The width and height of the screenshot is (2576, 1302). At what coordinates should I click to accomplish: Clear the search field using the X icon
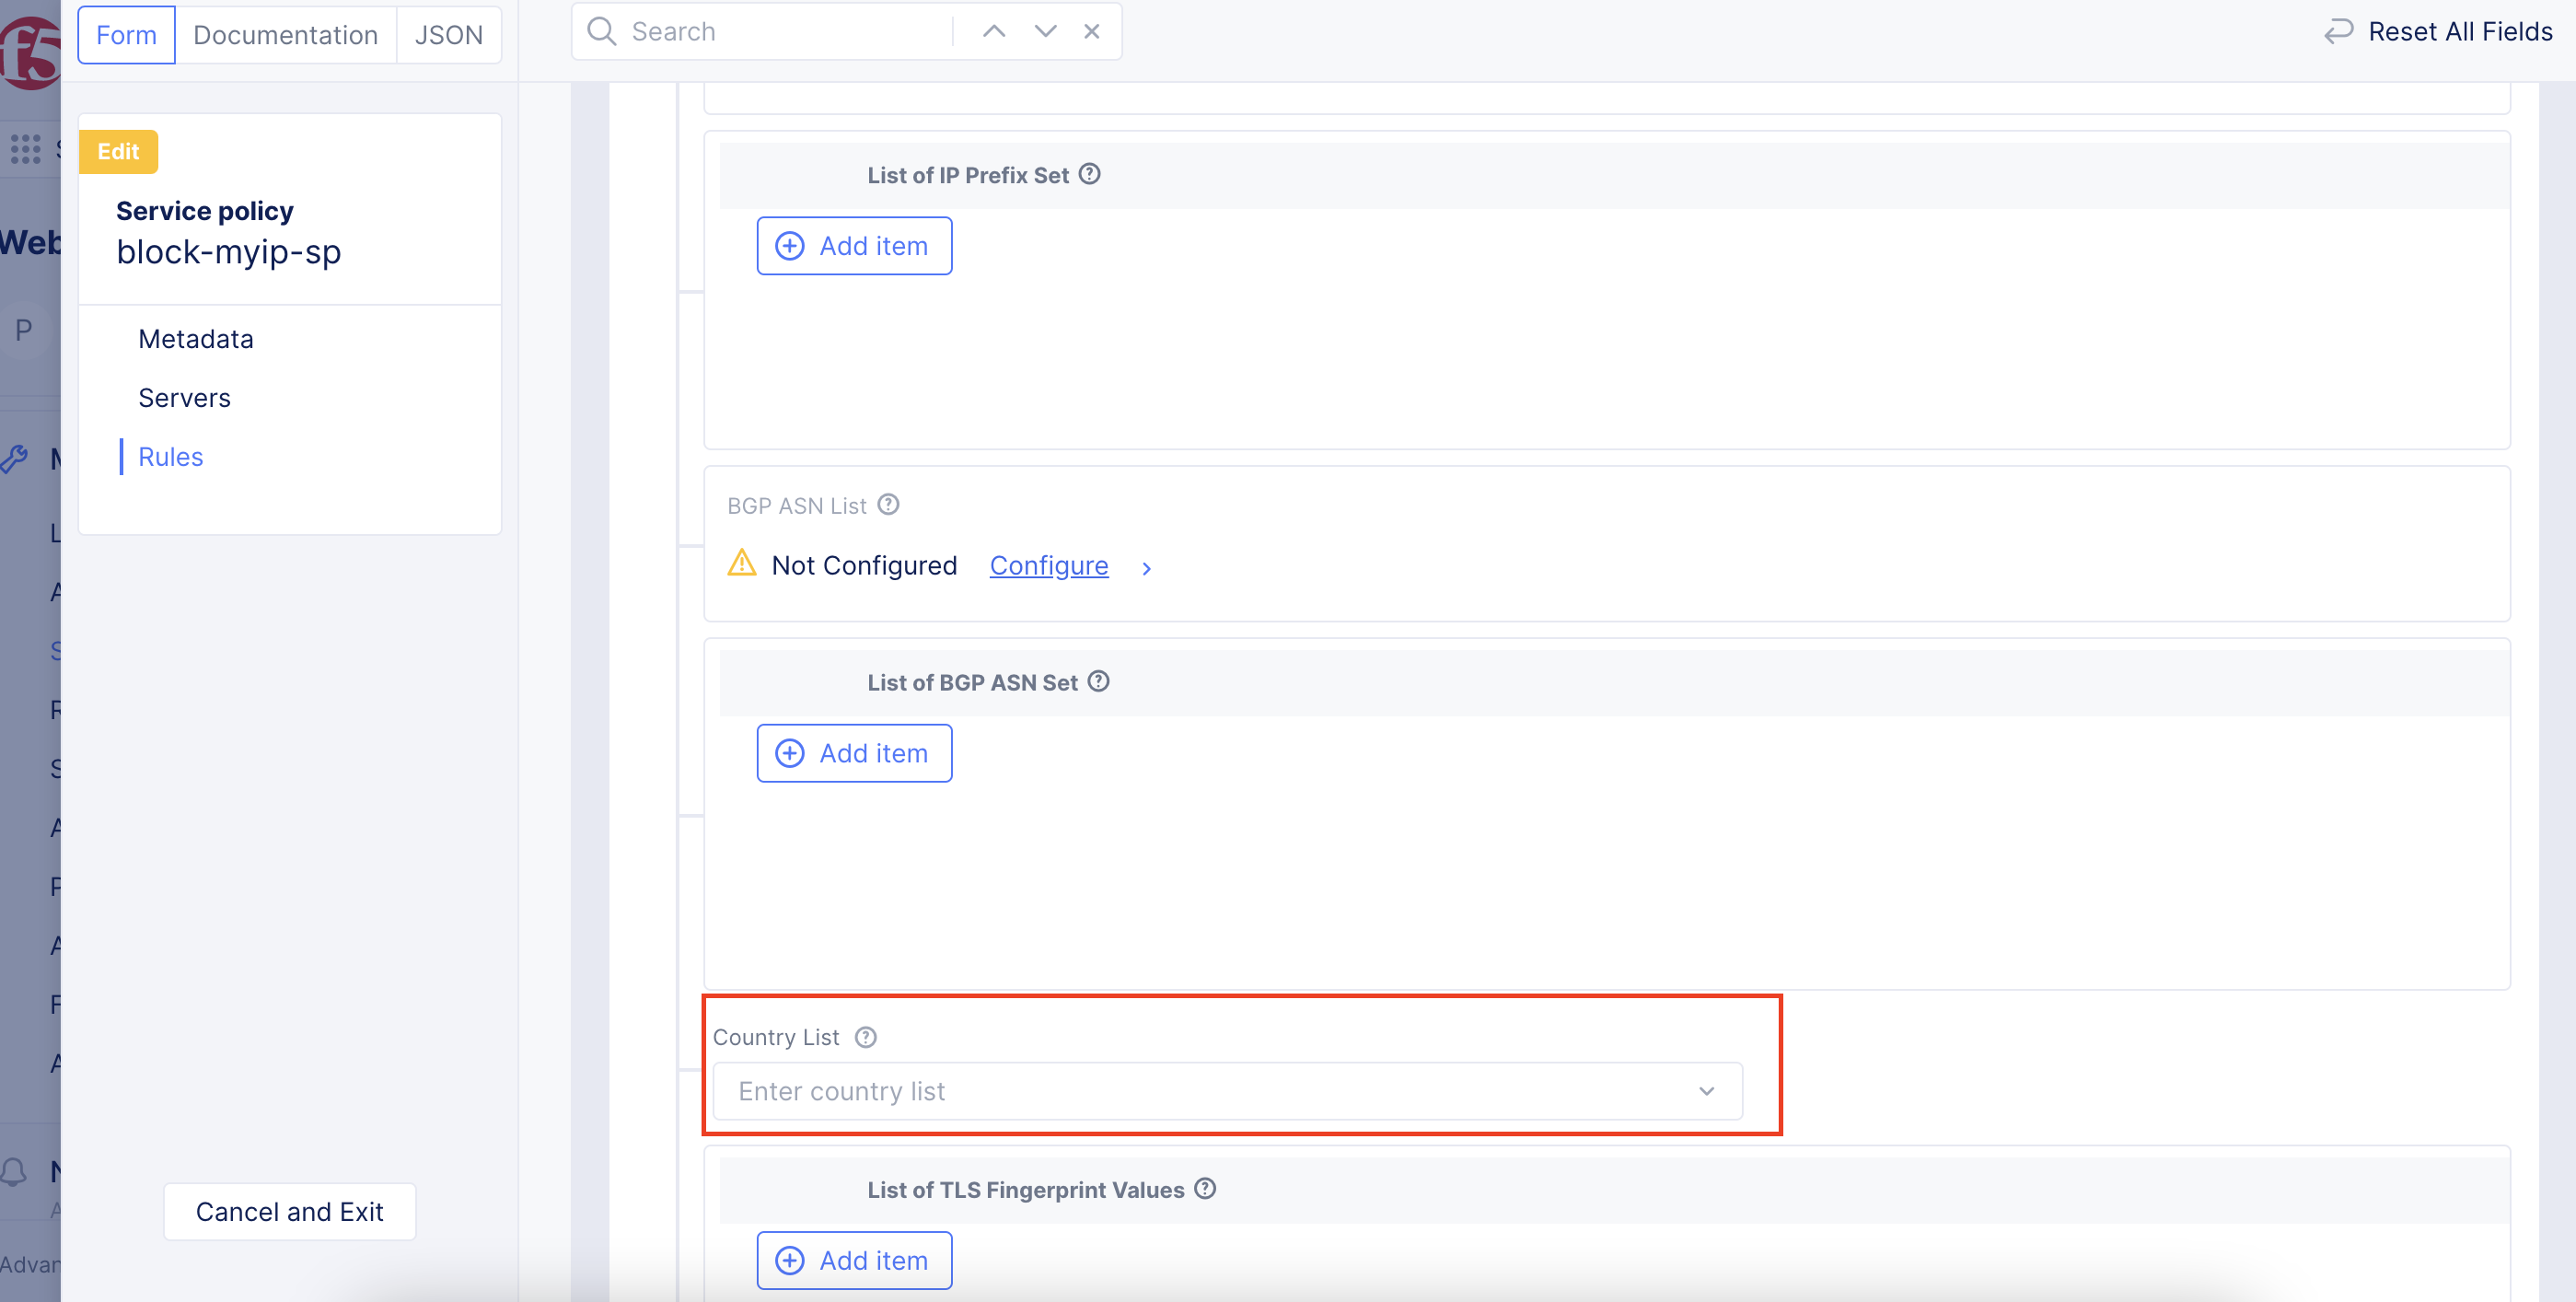click(1091, 31)
